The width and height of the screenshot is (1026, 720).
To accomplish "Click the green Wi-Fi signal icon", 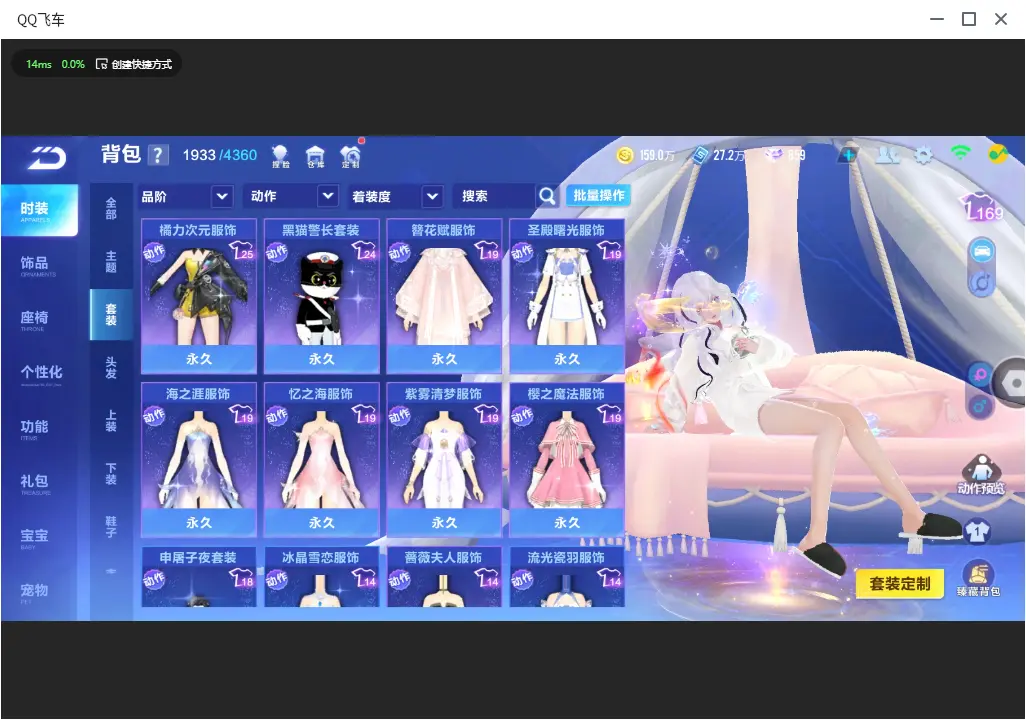I will (960, 153).
